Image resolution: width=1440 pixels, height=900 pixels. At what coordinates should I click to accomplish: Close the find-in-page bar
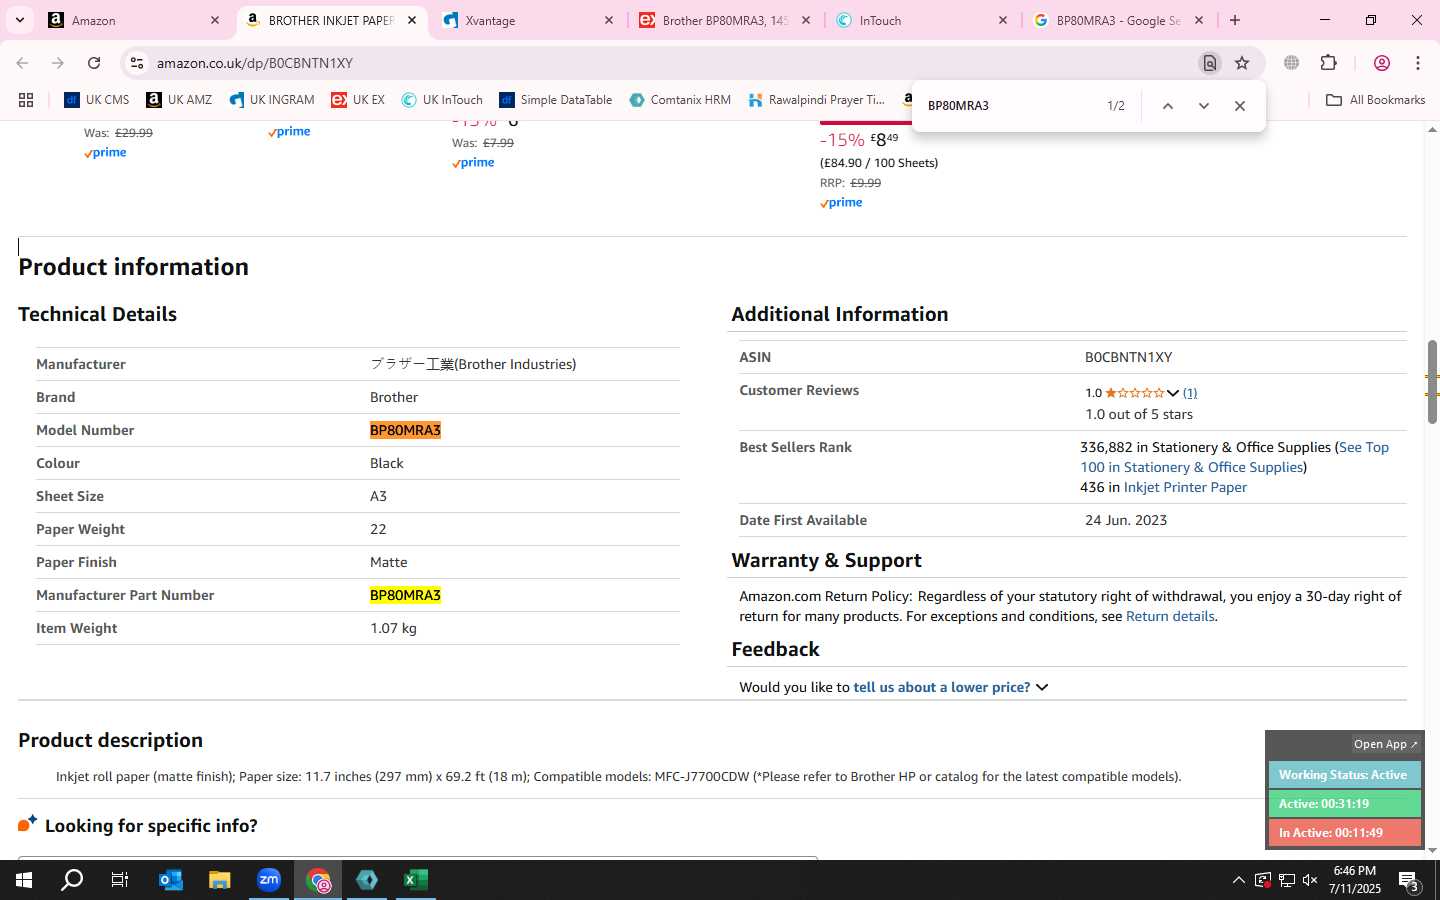1240,106
